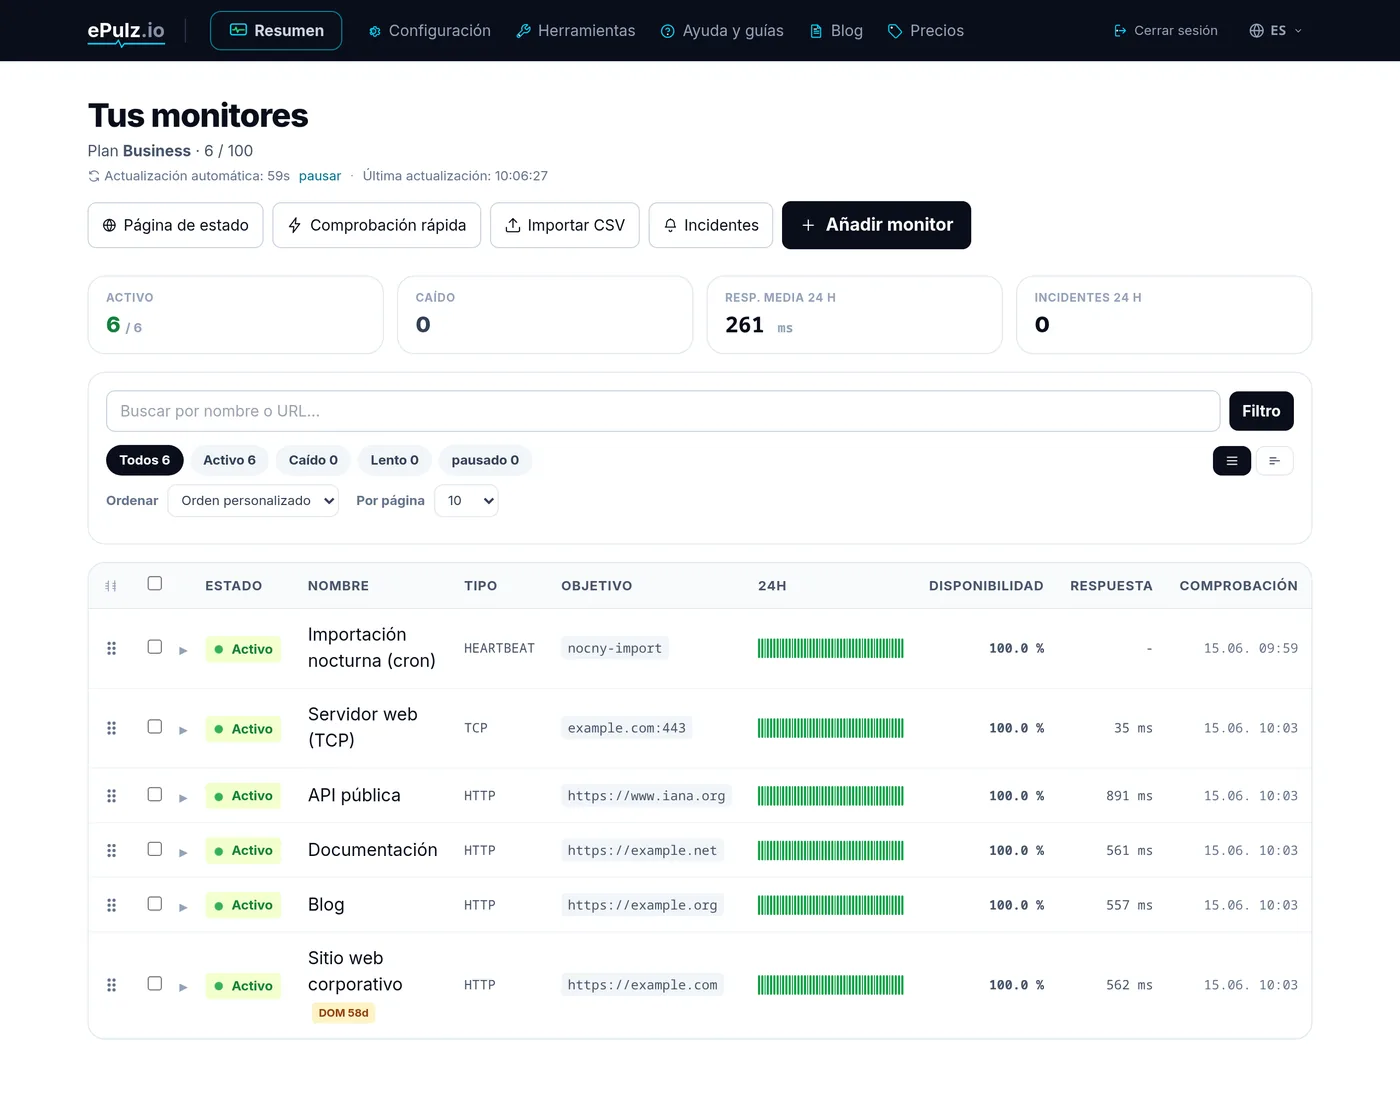Click the Buscar por nombre o URL field
This screenshot has width=1400, height=1120.
tap(663, 411)
